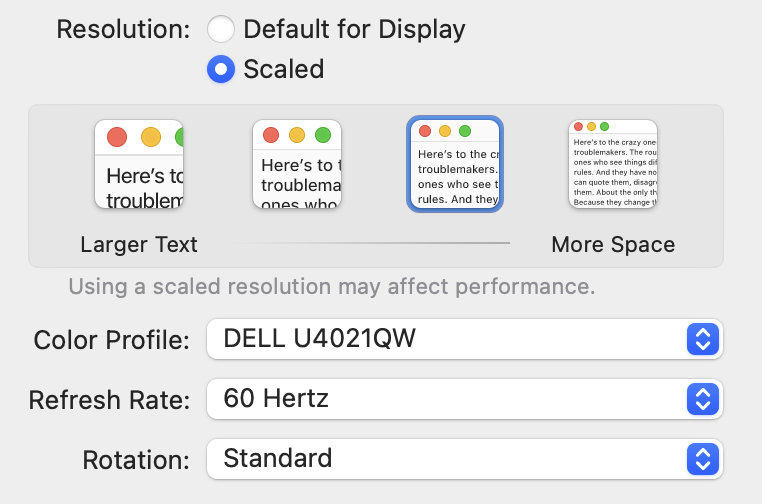
Task: Click the More Space label
Action: (x=613, y=245)
